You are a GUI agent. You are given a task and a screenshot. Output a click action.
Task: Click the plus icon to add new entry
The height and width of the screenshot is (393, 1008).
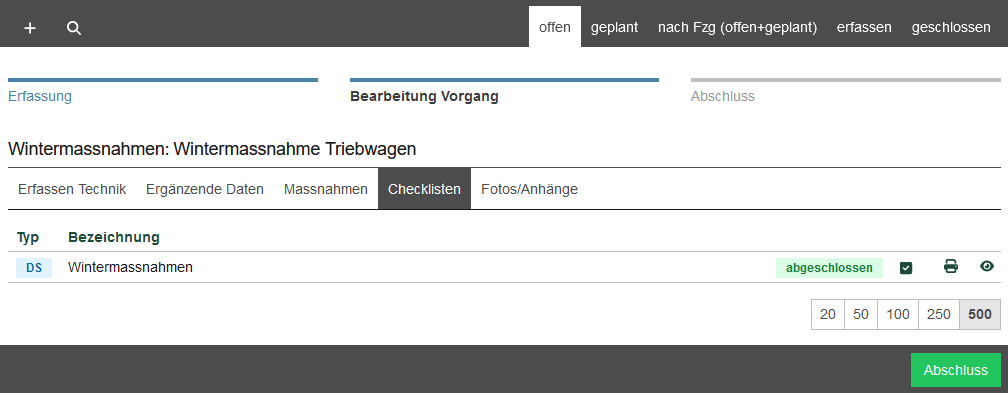click(30, 28)
